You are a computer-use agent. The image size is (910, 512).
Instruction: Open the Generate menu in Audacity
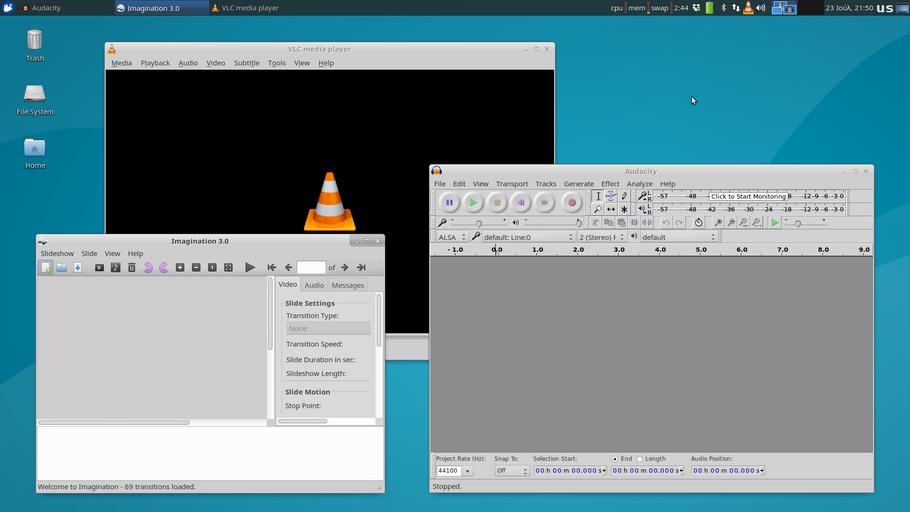578,184
